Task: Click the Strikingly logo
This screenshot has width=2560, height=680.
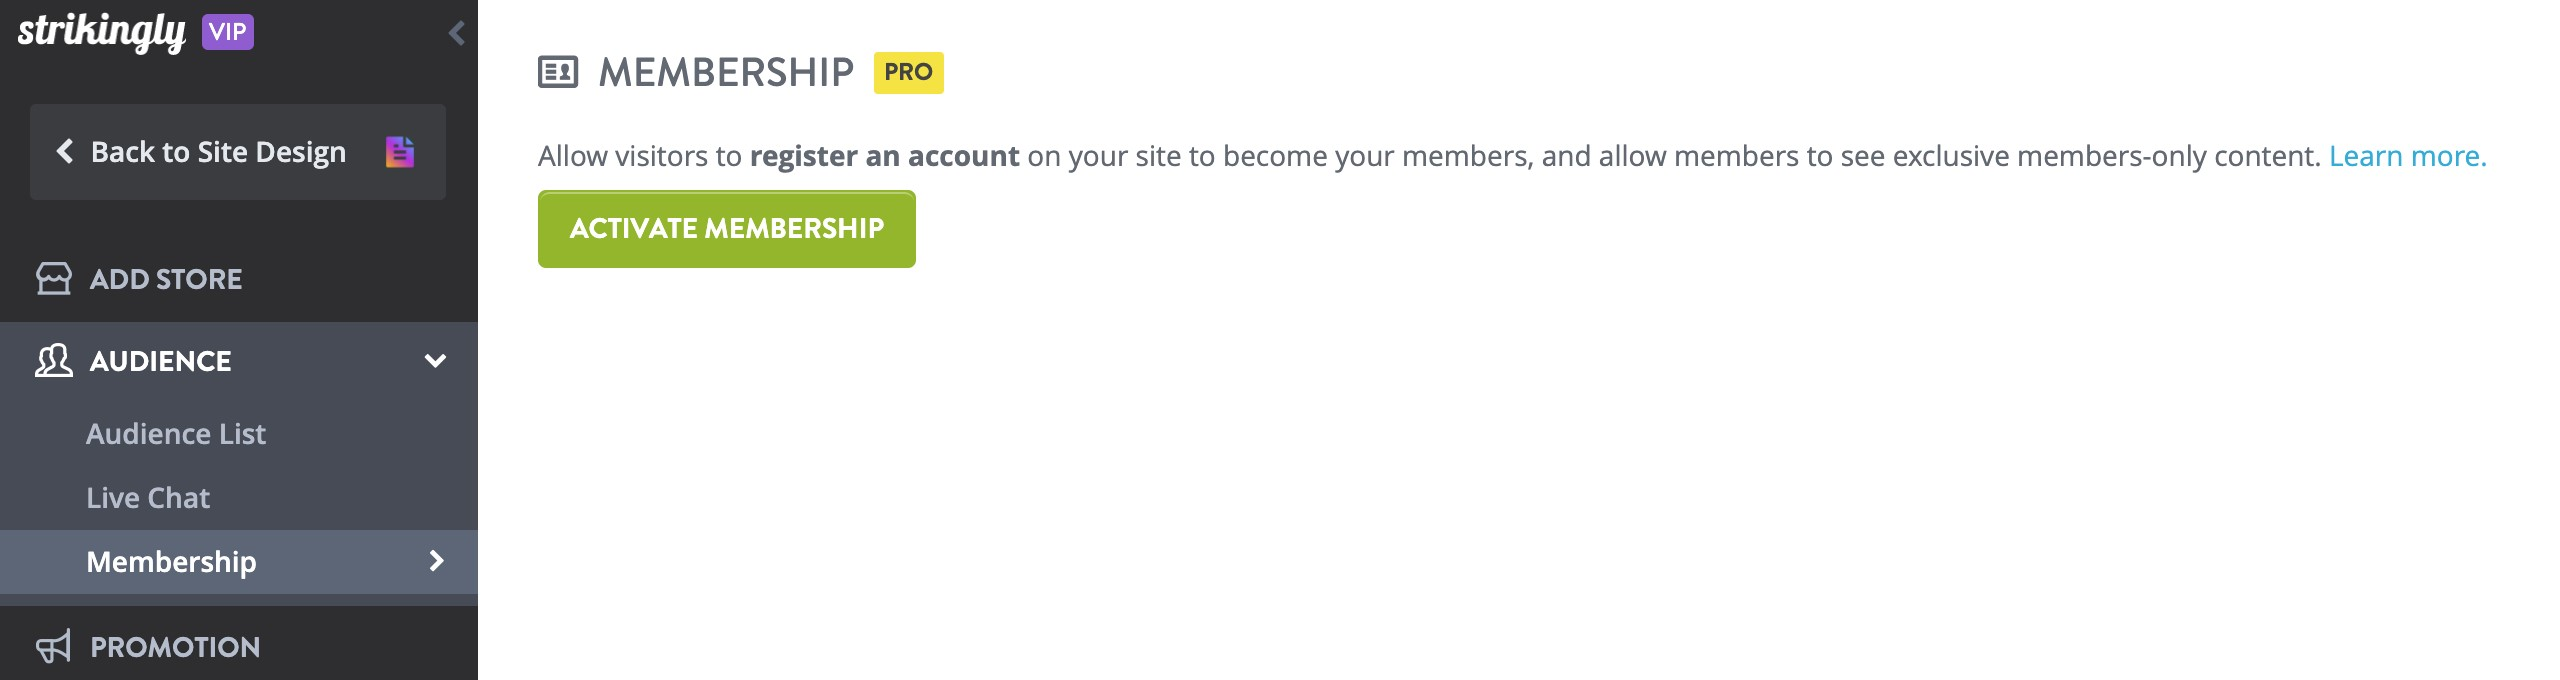Action: click(x=100, y=31)
